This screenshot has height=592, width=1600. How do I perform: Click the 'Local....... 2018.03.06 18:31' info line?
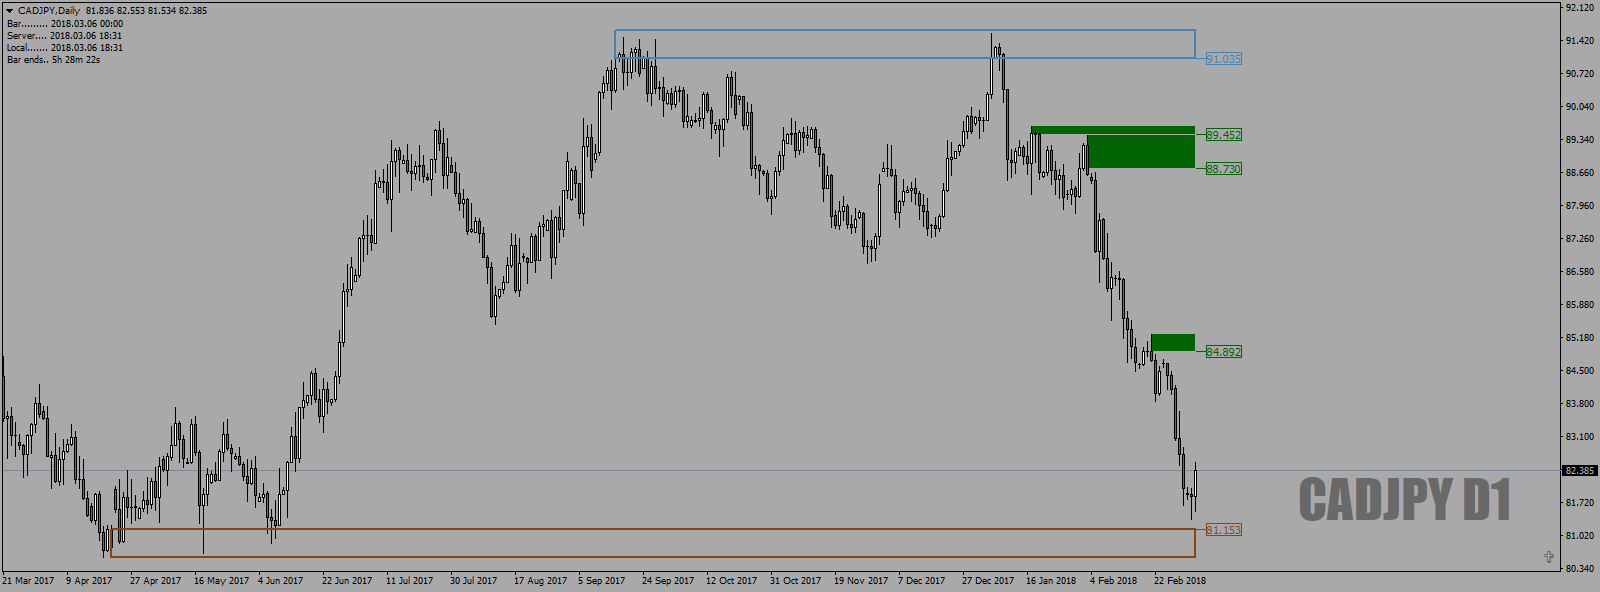[65, 47]
